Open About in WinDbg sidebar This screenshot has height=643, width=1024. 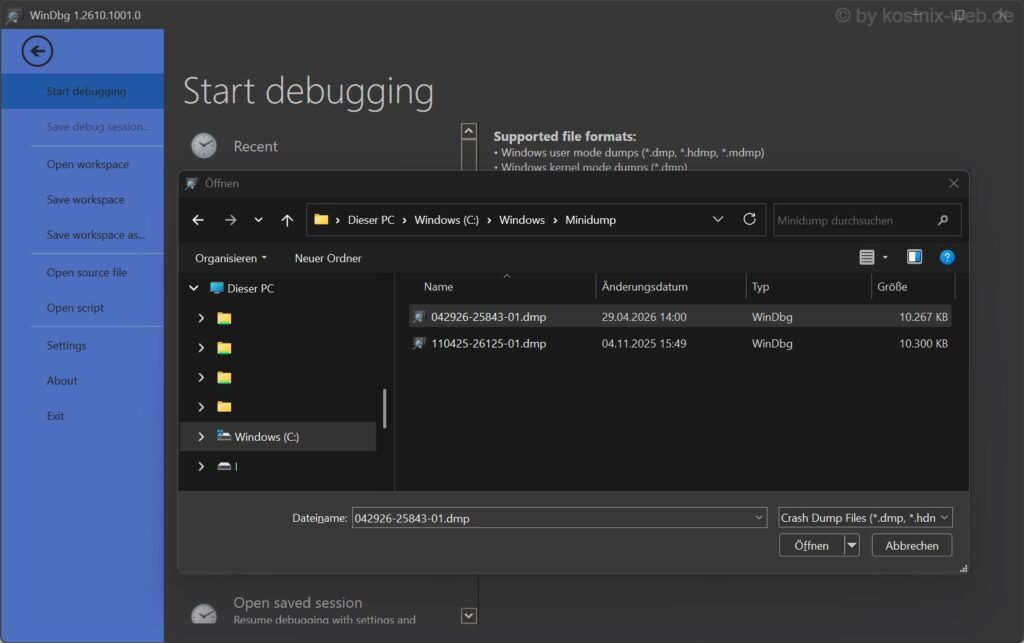62,381
